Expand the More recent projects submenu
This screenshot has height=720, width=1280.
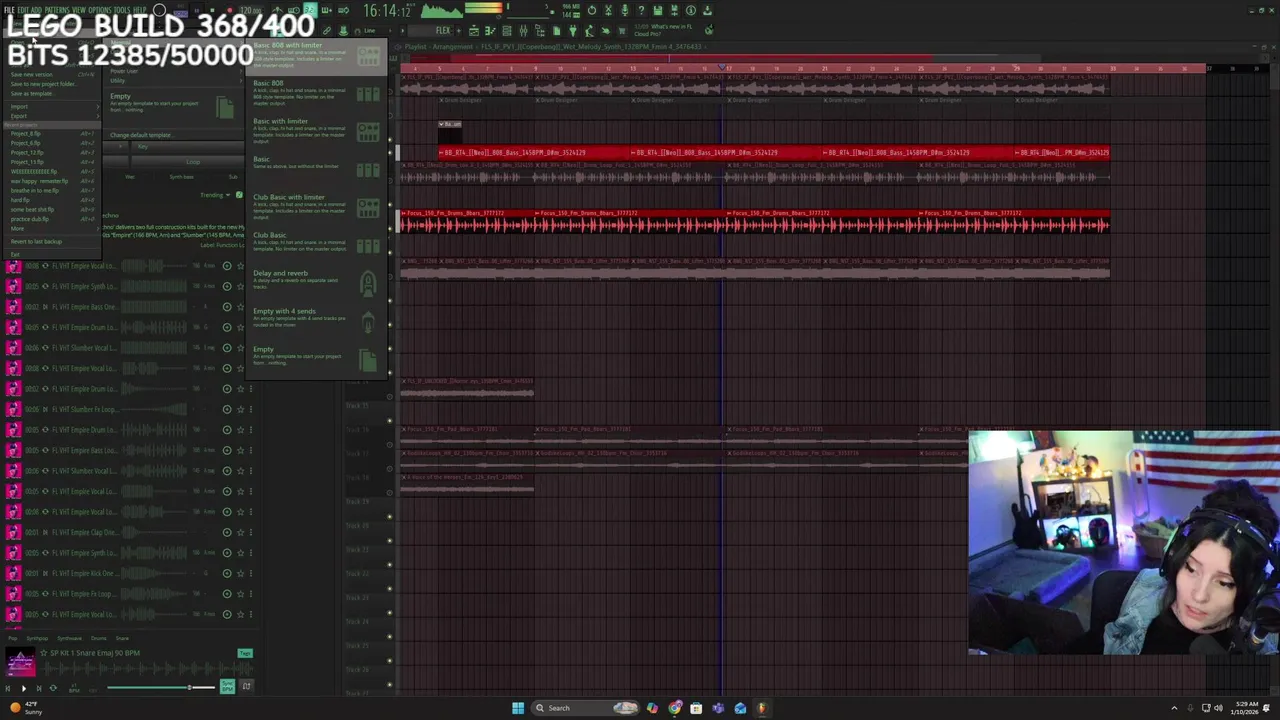[51, 228]
